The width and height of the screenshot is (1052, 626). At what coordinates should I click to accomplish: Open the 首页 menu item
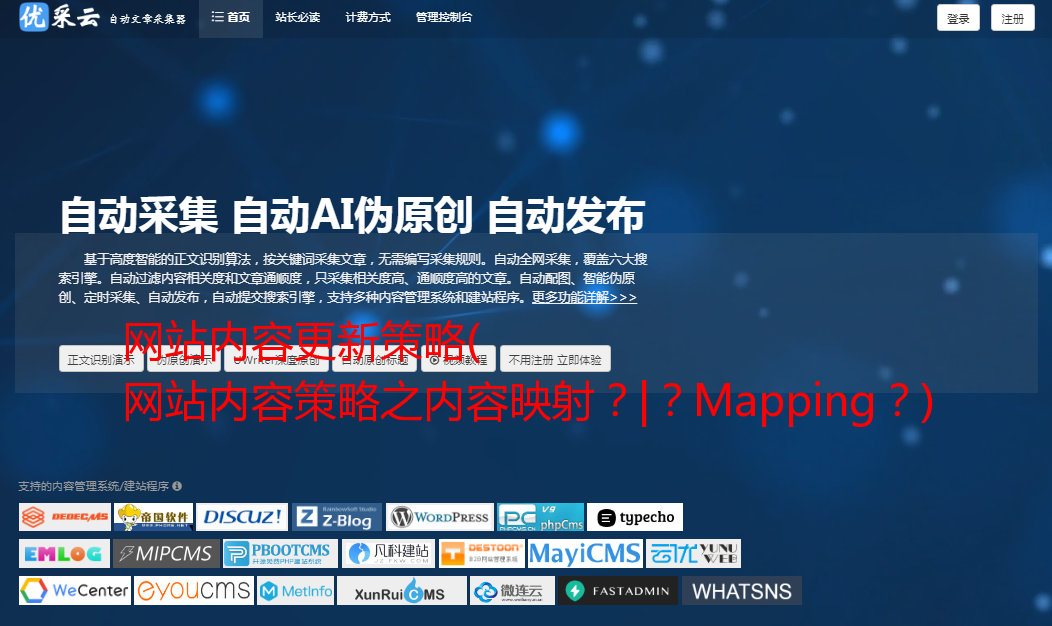[x=231, y=17]
